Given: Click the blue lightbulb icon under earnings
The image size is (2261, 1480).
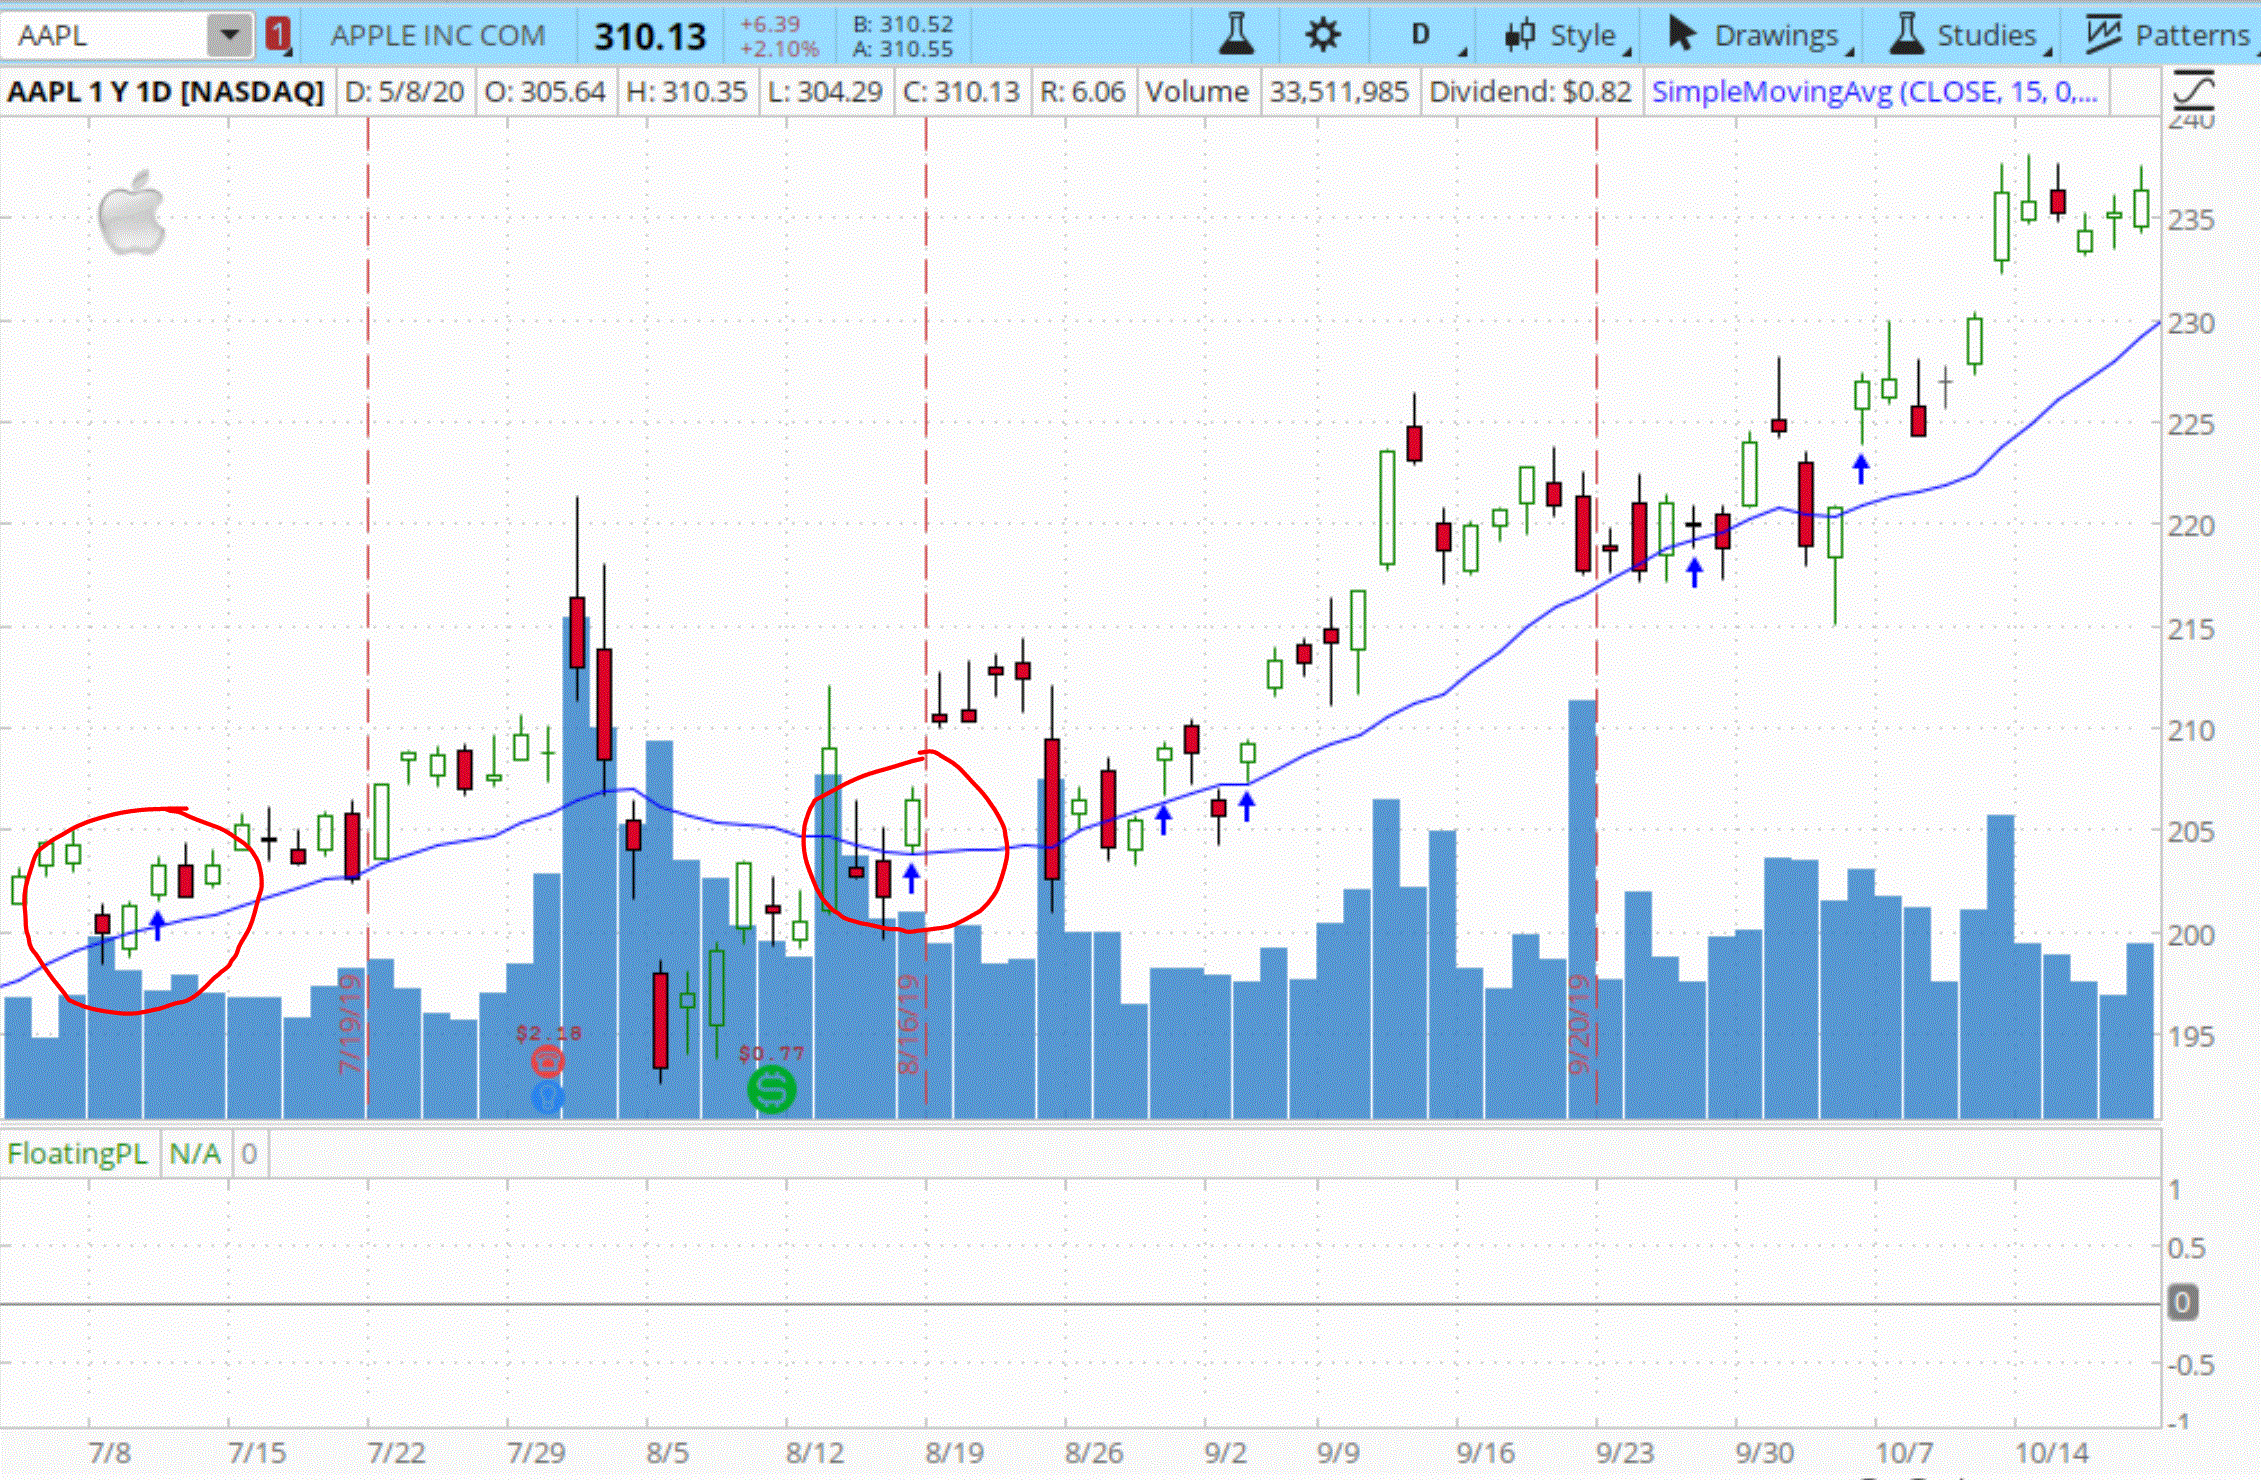Looking at the screenshot, I should coord(547,1097).
